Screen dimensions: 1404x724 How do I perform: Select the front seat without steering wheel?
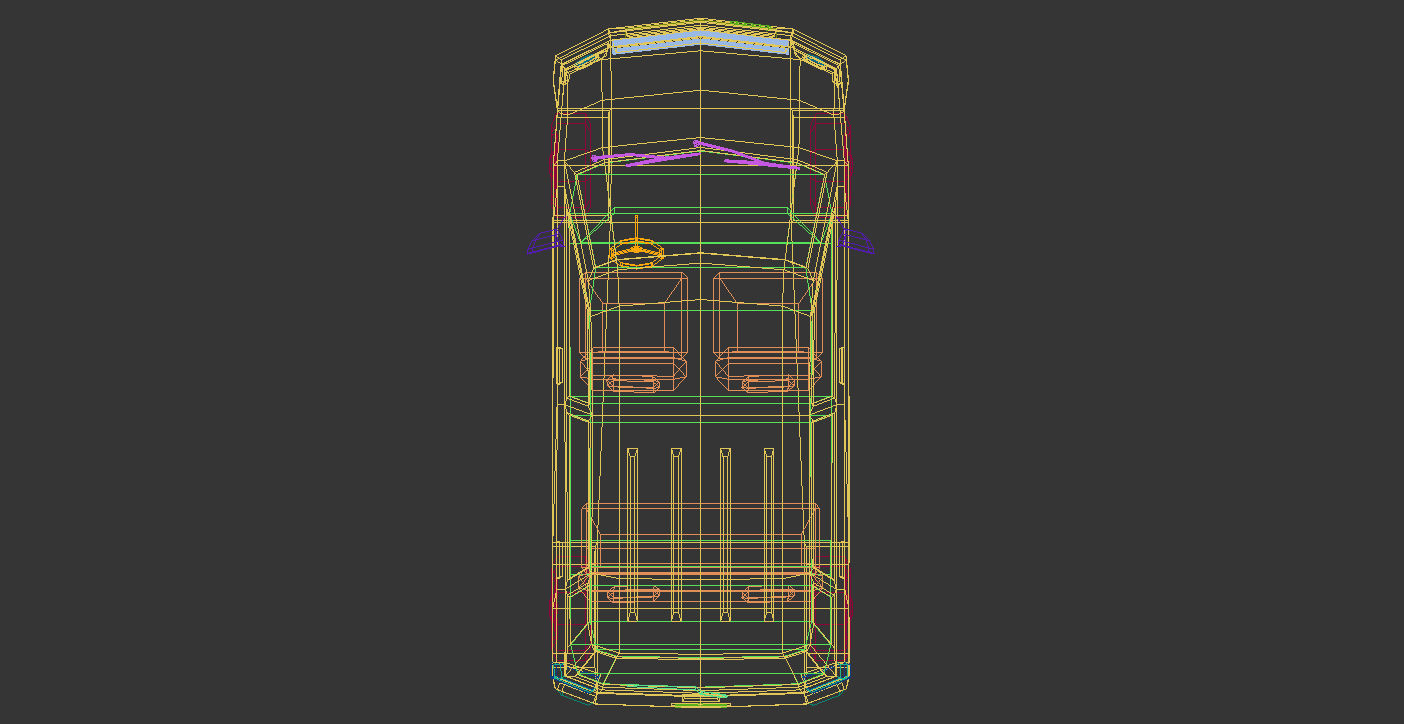point(766,332)
